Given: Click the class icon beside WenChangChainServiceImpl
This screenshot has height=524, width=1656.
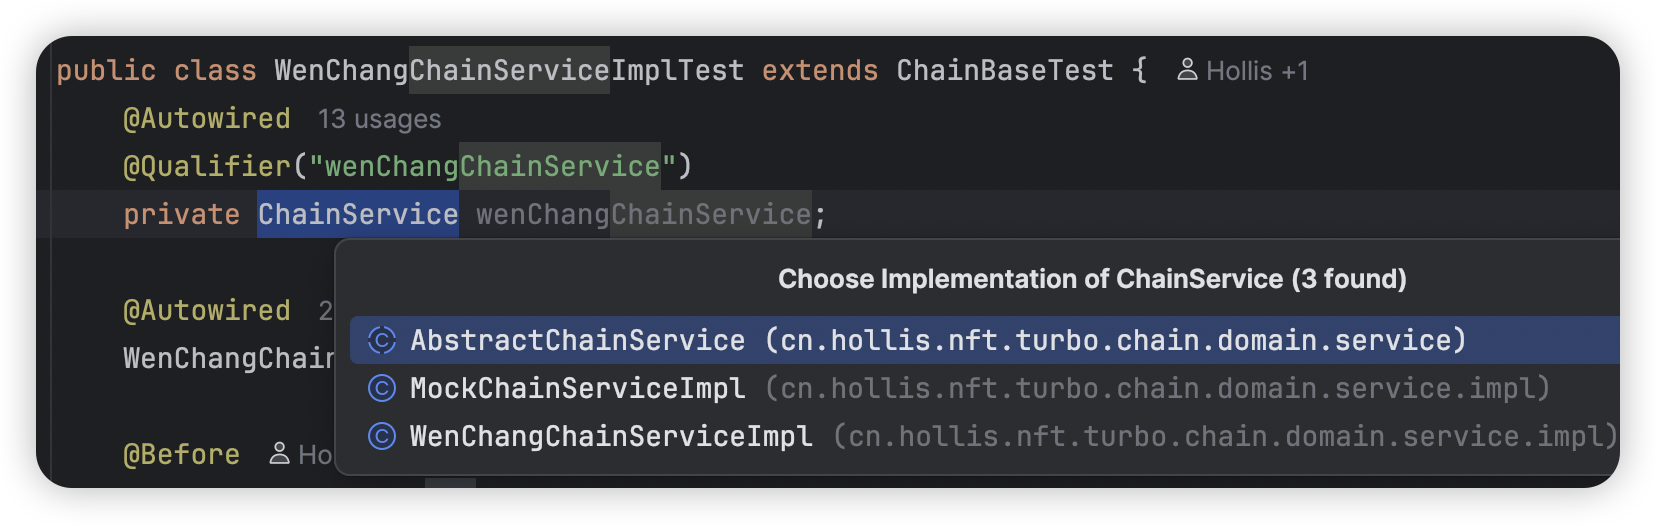Looking at the screenshot, I should coord(382,436).
